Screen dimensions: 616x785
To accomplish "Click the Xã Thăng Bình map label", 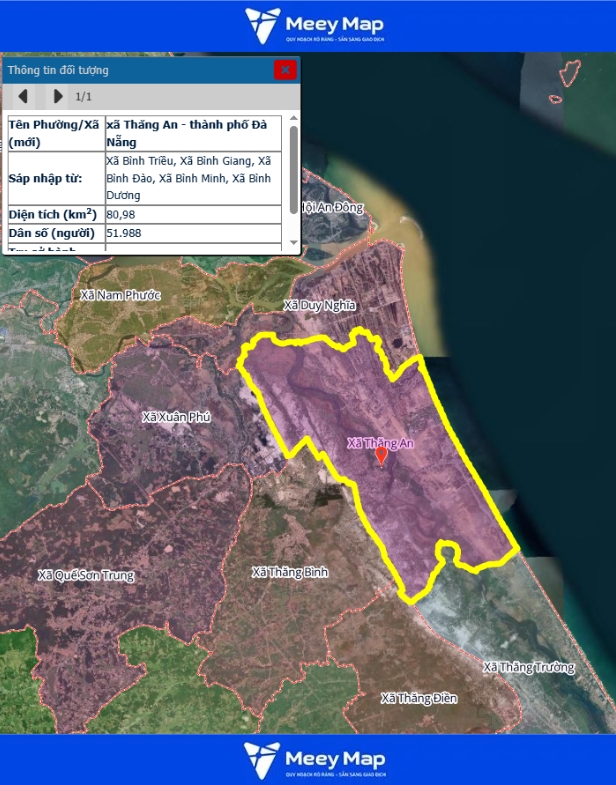I will coord(290,572).
